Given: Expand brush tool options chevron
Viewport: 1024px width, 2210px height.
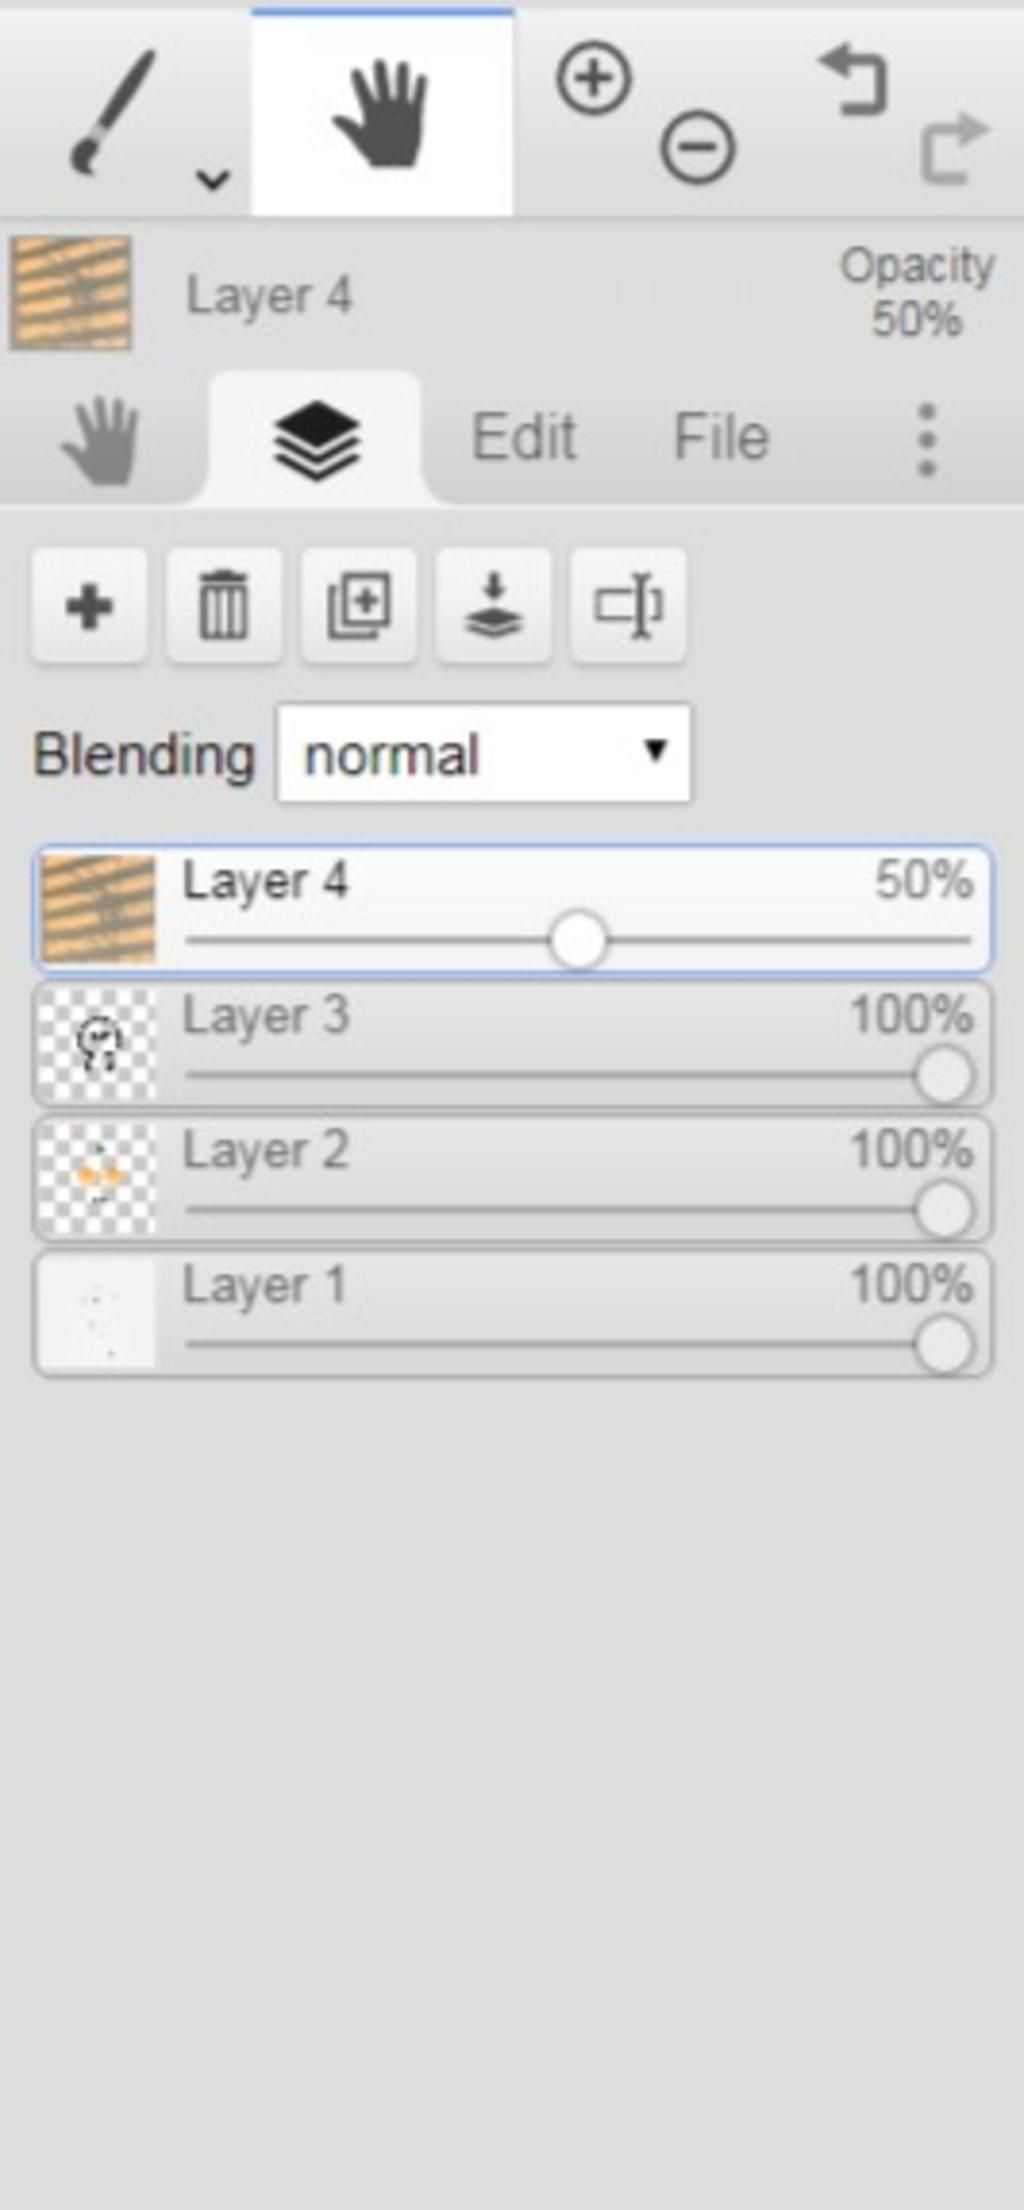Looking at the screenshot, I should [x=212, y=180].
